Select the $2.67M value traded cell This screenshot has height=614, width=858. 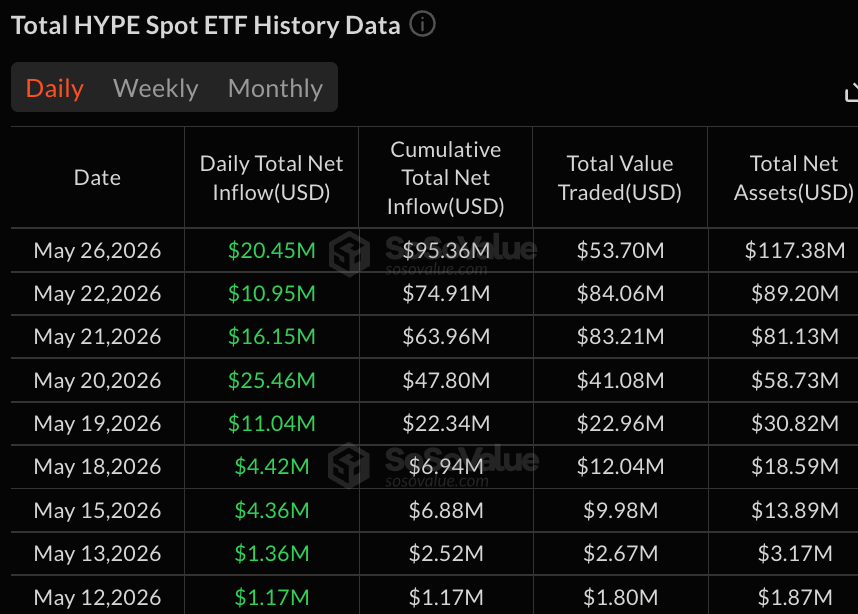(621, 553)
